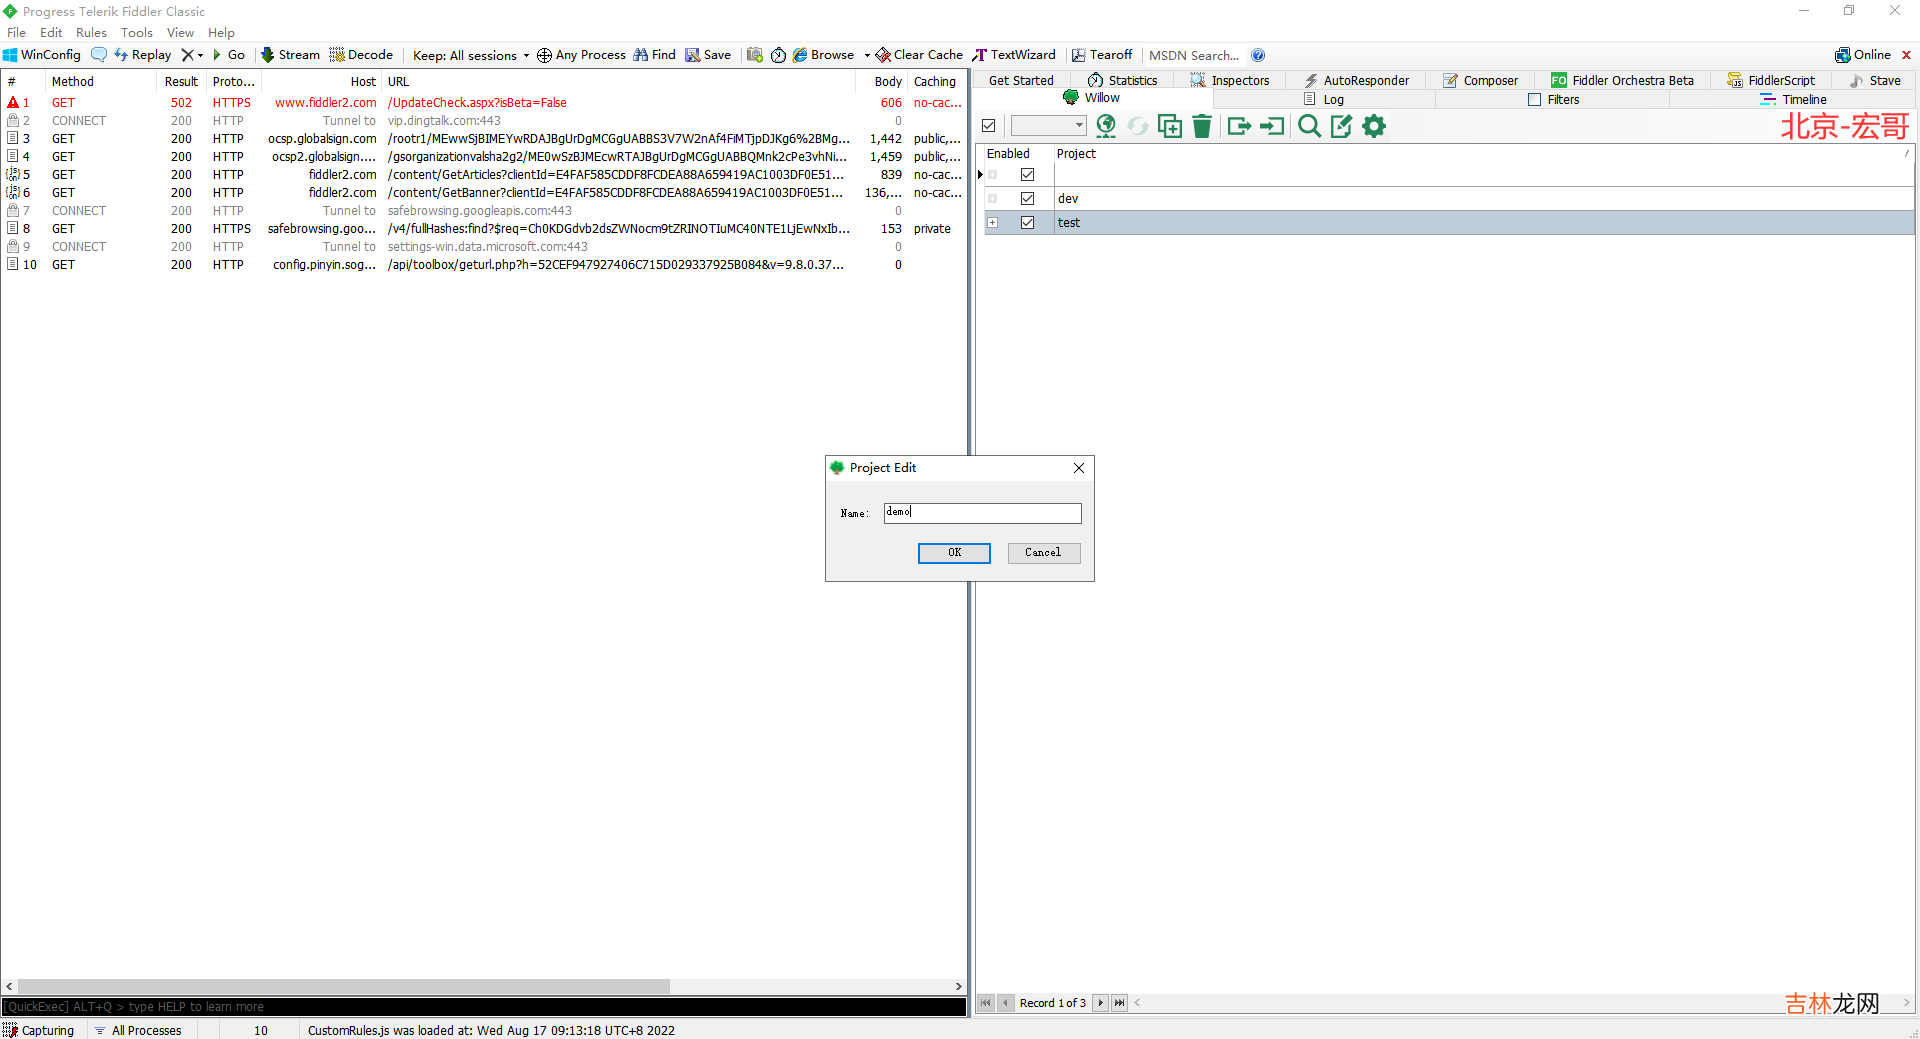Click Willow's add-copy plus icon
1920x1039 pixels.
(x=1170, y=126)
